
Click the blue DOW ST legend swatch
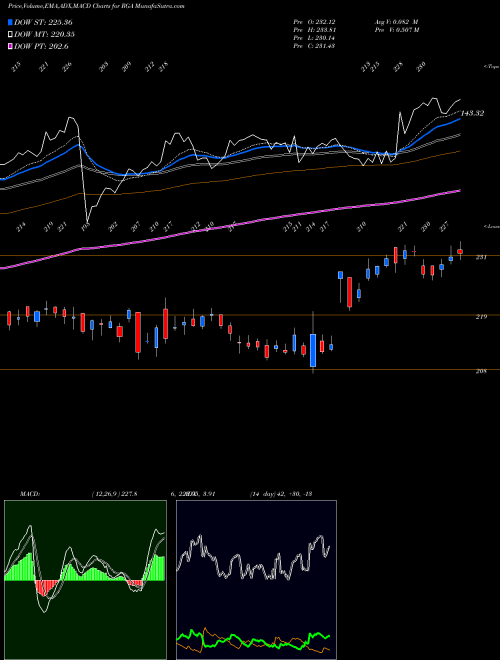11,22
